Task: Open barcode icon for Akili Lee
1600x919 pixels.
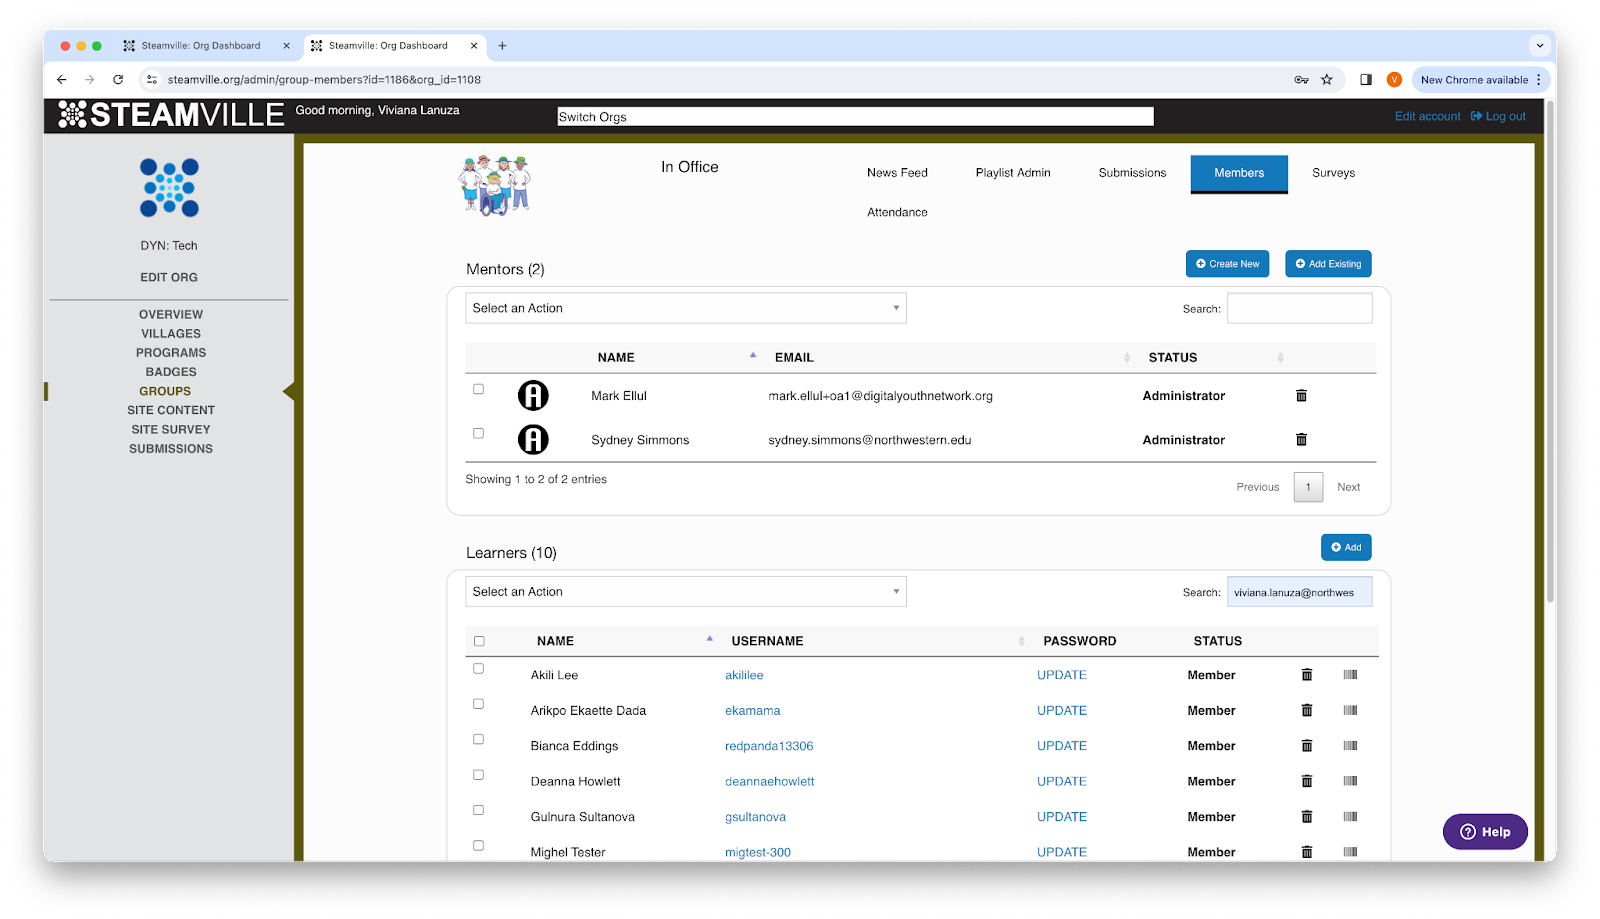Action: coord(1350,675)
